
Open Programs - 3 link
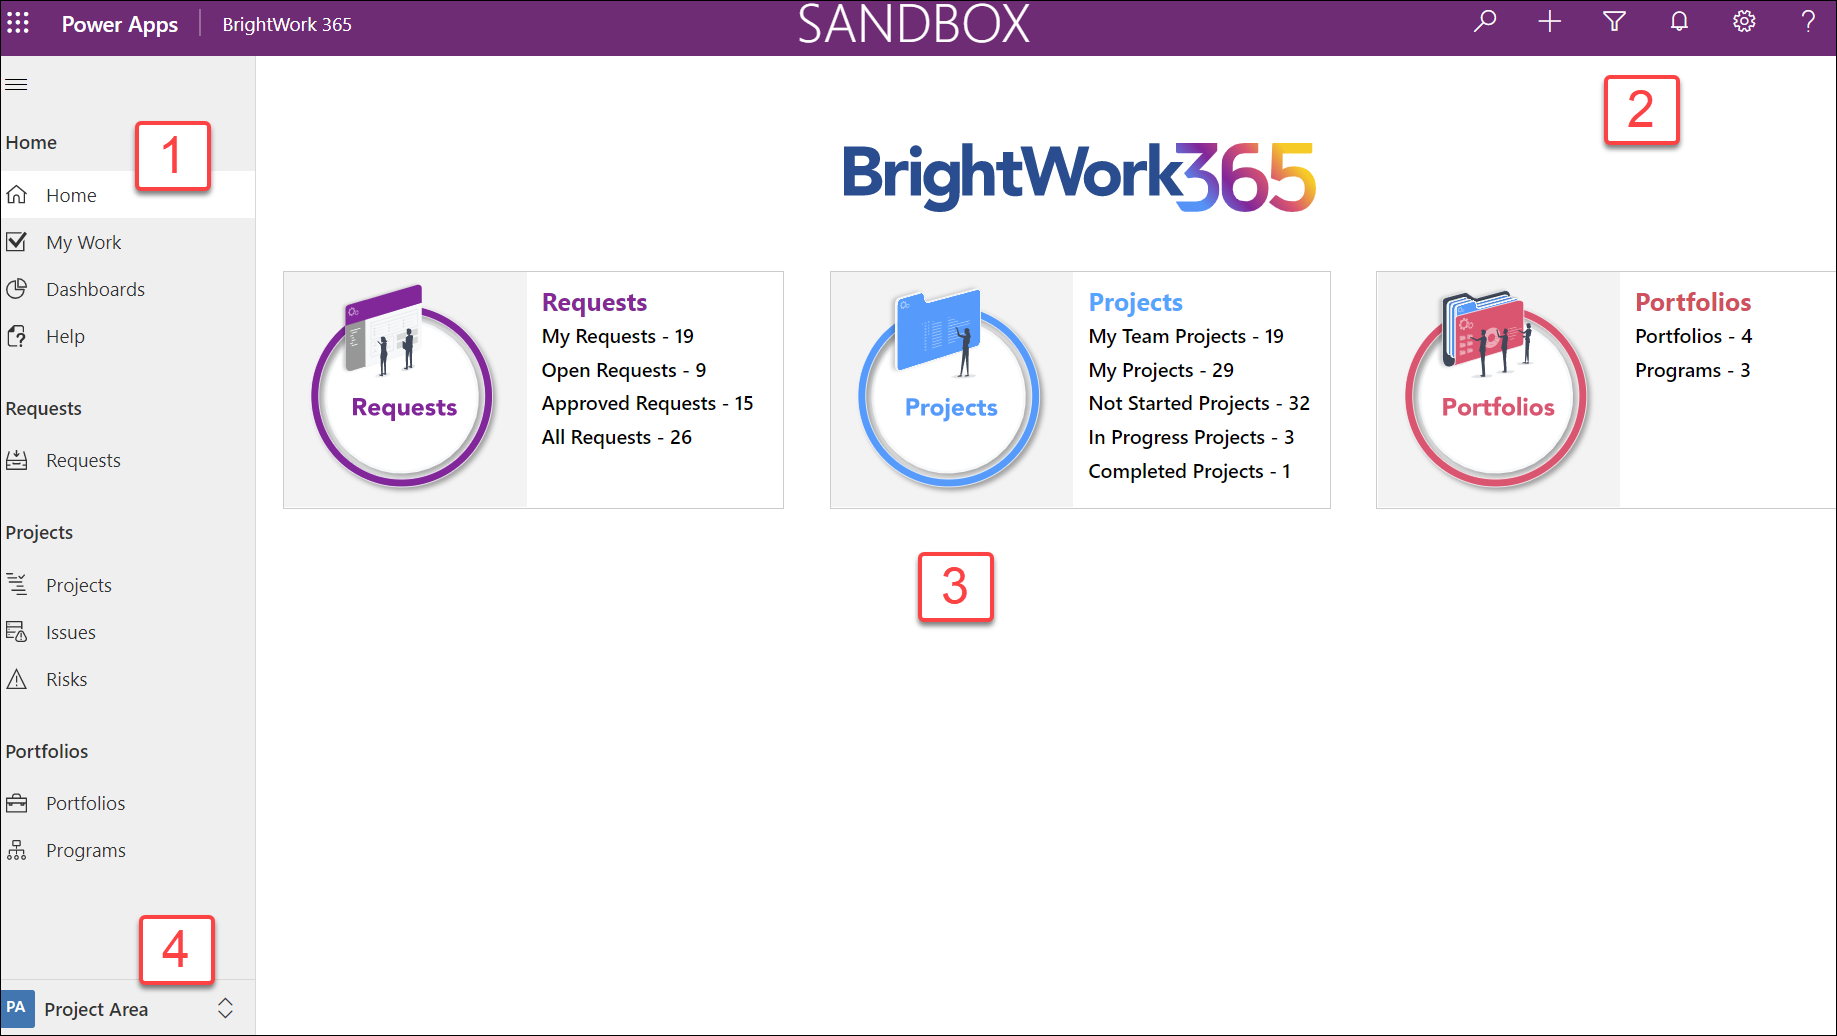click(1692, 370)
